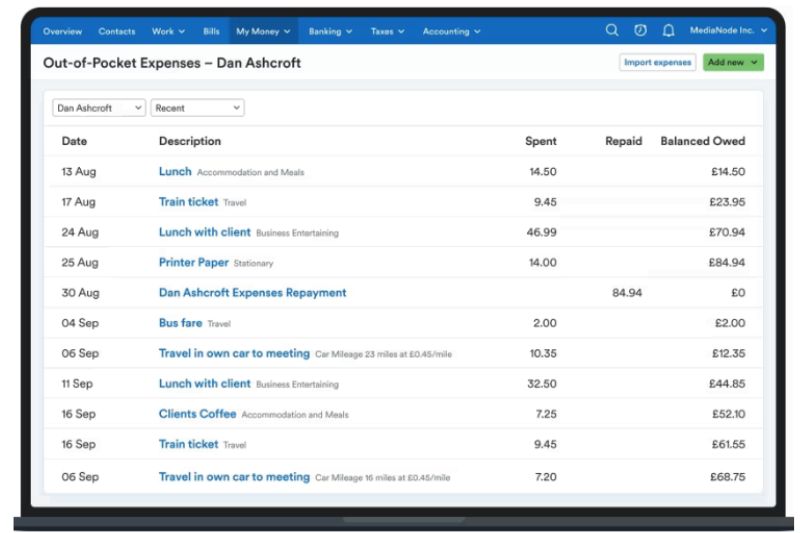Image resolution: width=800 pixels, height=533 pixels.
Task: Expand the Banking menu
Action: point(330,31)
